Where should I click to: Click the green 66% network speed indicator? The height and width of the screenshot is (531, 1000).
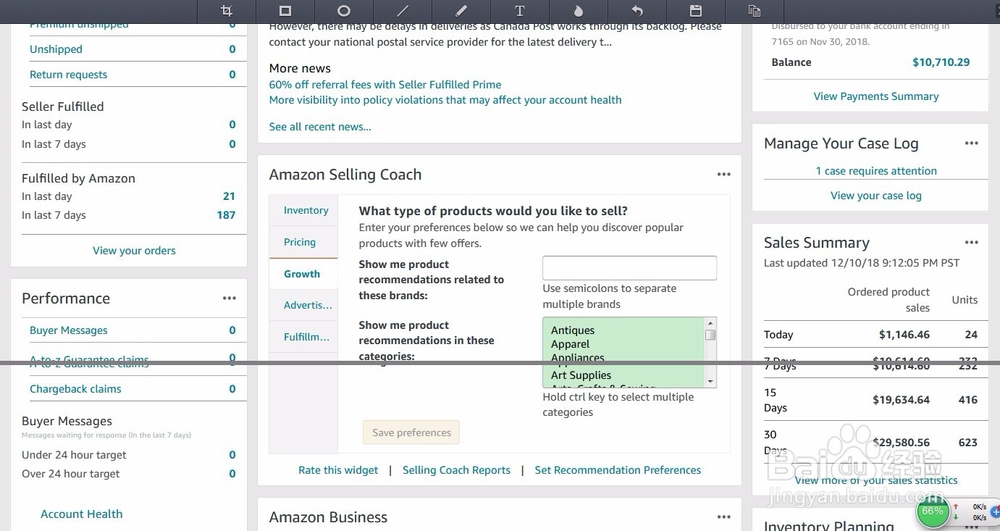[932, 511]
